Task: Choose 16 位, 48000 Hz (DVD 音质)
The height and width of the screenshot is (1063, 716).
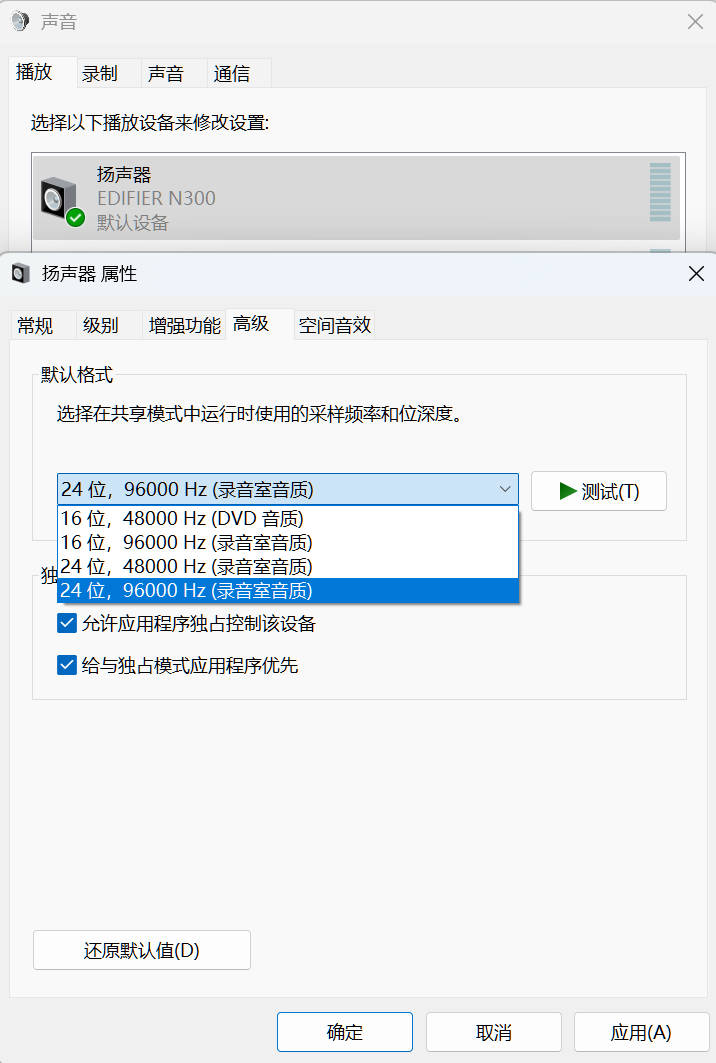Action: [288, 519]
